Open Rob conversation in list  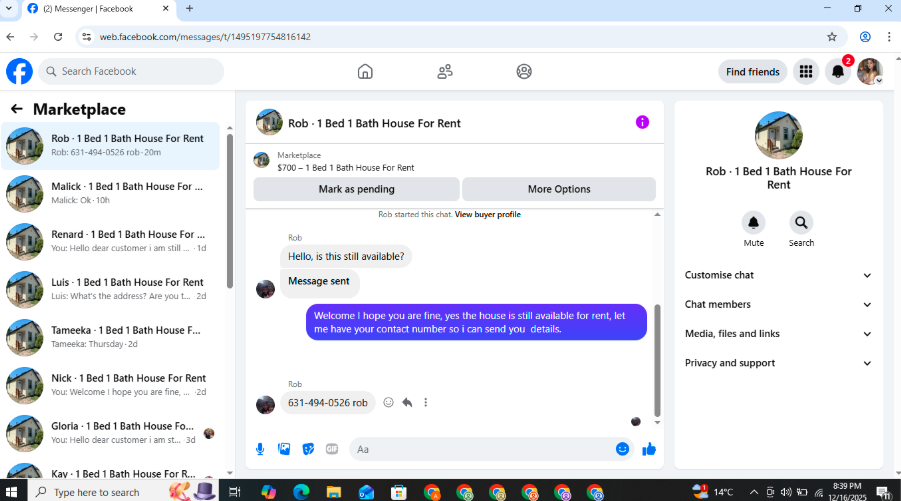110,145
